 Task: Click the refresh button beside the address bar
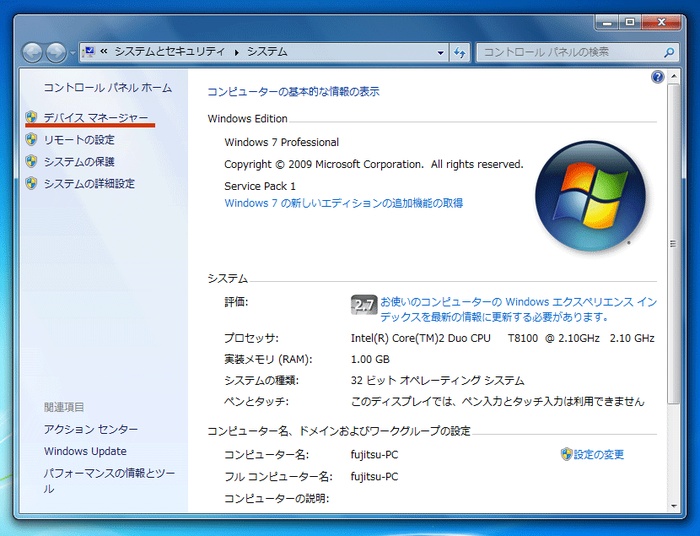(459, 52)
